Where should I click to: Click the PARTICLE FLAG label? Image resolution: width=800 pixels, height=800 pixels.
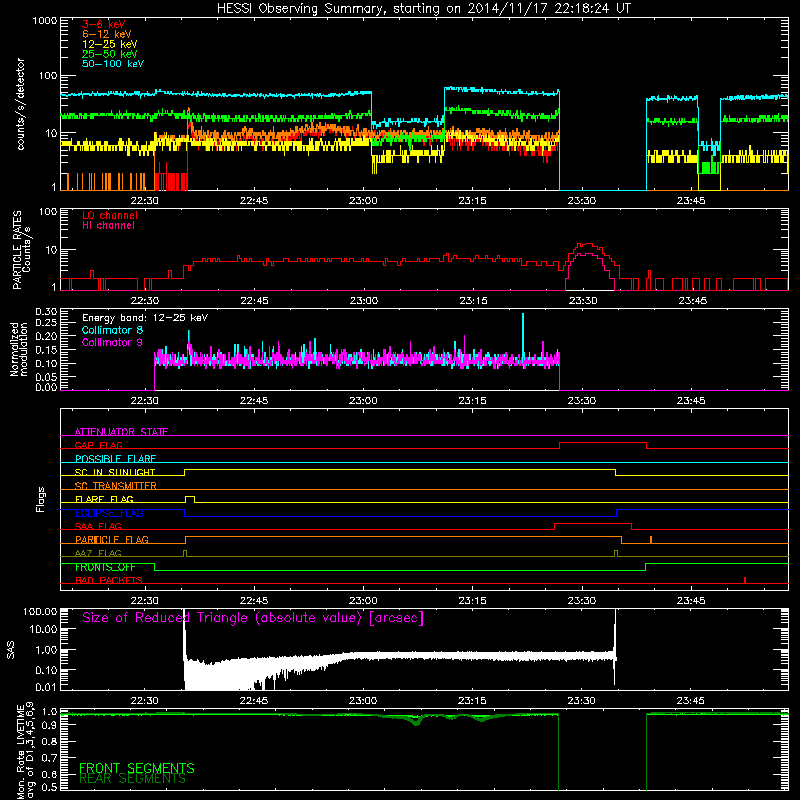coord(112,539)
